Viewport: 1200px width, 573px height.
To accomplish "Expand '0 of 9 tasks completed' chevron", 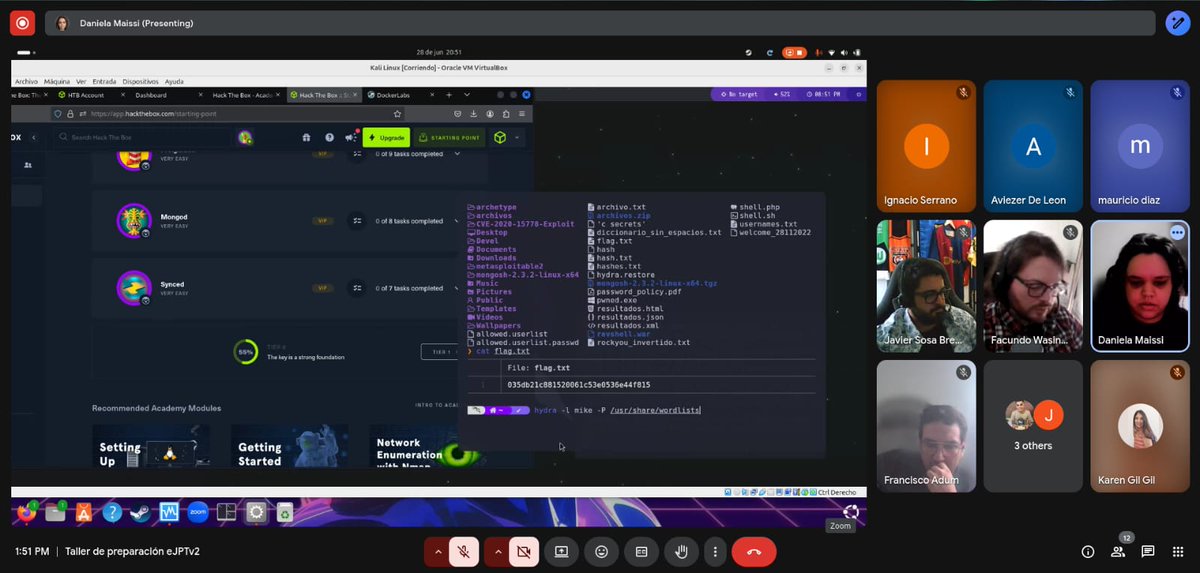I will [x=458, y=154].
